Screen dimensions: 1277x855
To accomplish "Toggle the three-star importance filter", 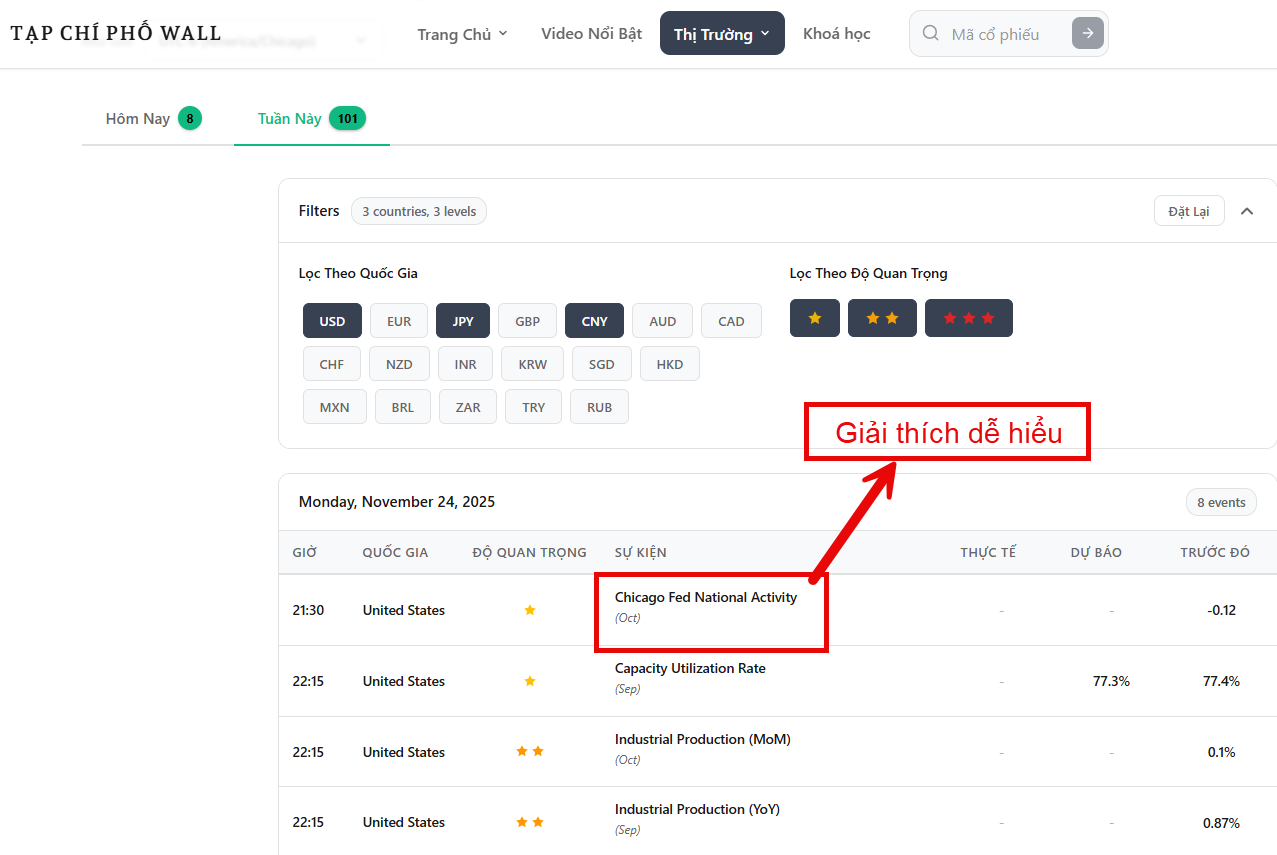I will click(968, 318).
